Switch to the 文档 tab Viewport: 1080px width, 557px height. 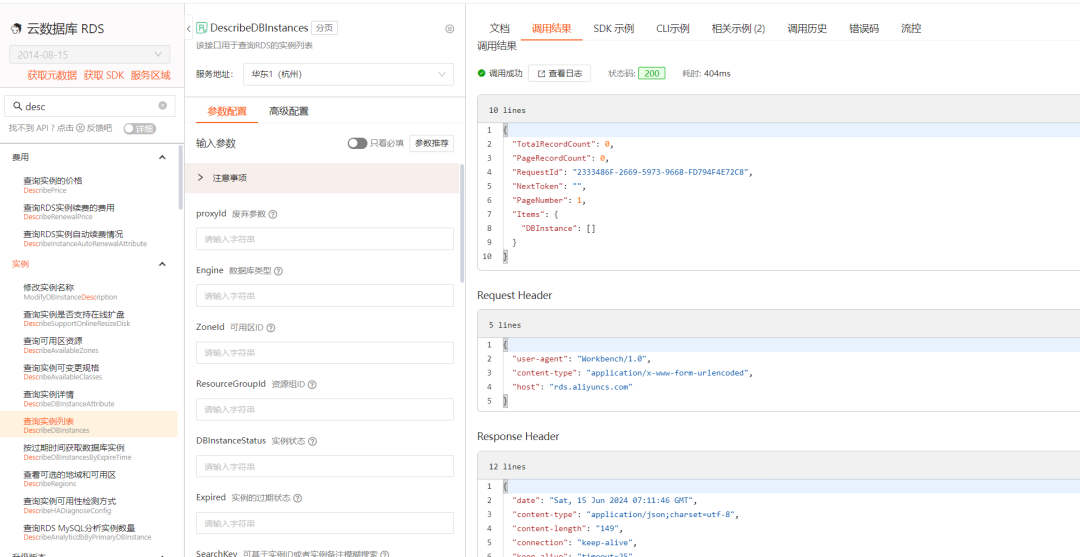pyautogui.click(x=499, y=29)
